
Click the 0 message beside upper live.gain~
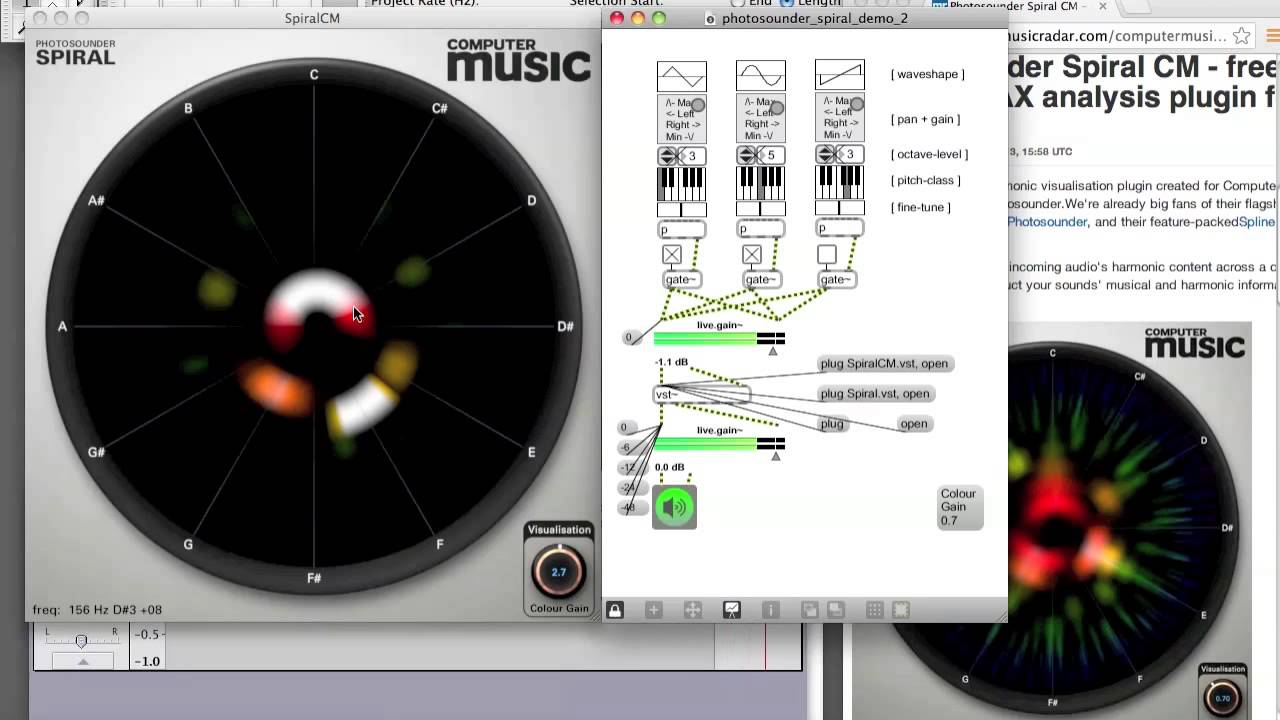[x=629, y=338]
